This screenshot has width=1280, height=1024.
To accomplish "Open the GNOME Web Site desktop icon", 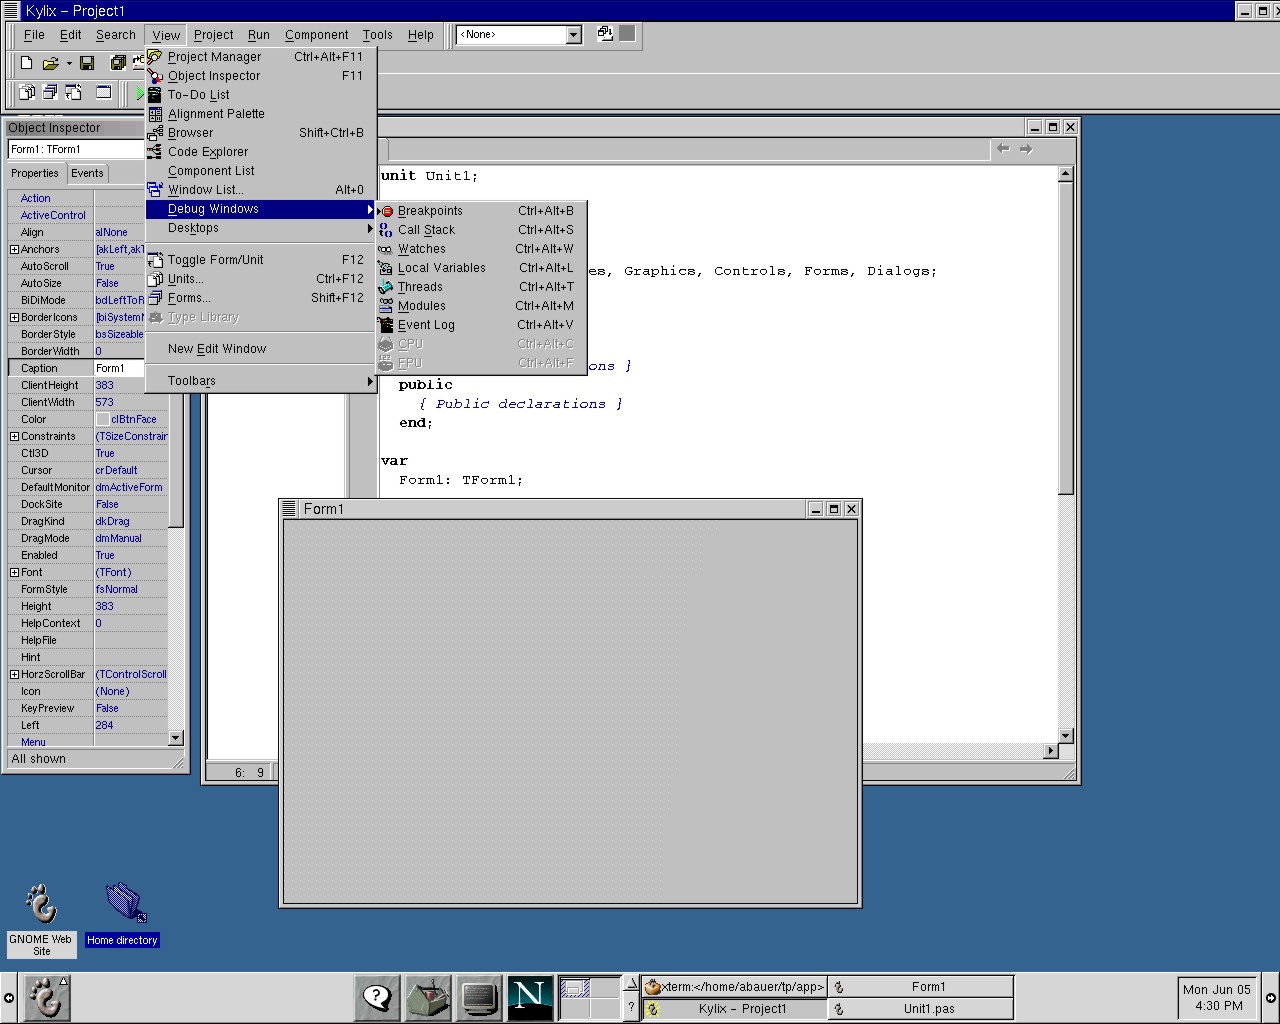I will click(41, 919).
